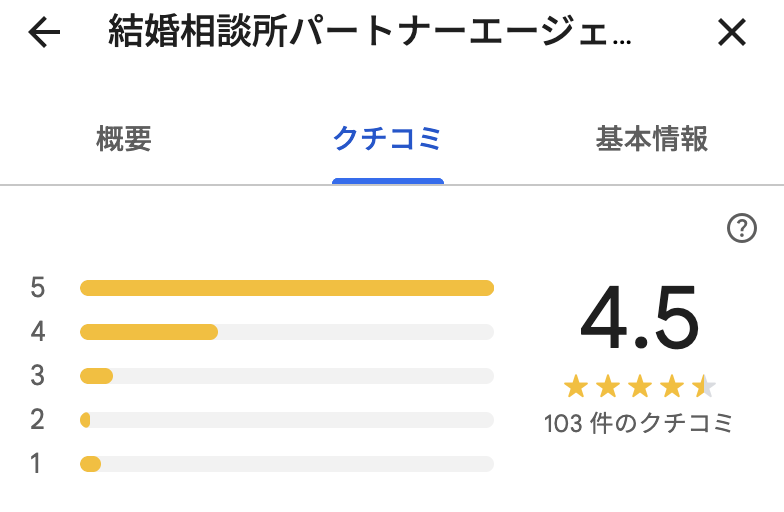Screen dimensions: 784x512
Task: Open the 基本情報 tab
Action: [652, 139]
